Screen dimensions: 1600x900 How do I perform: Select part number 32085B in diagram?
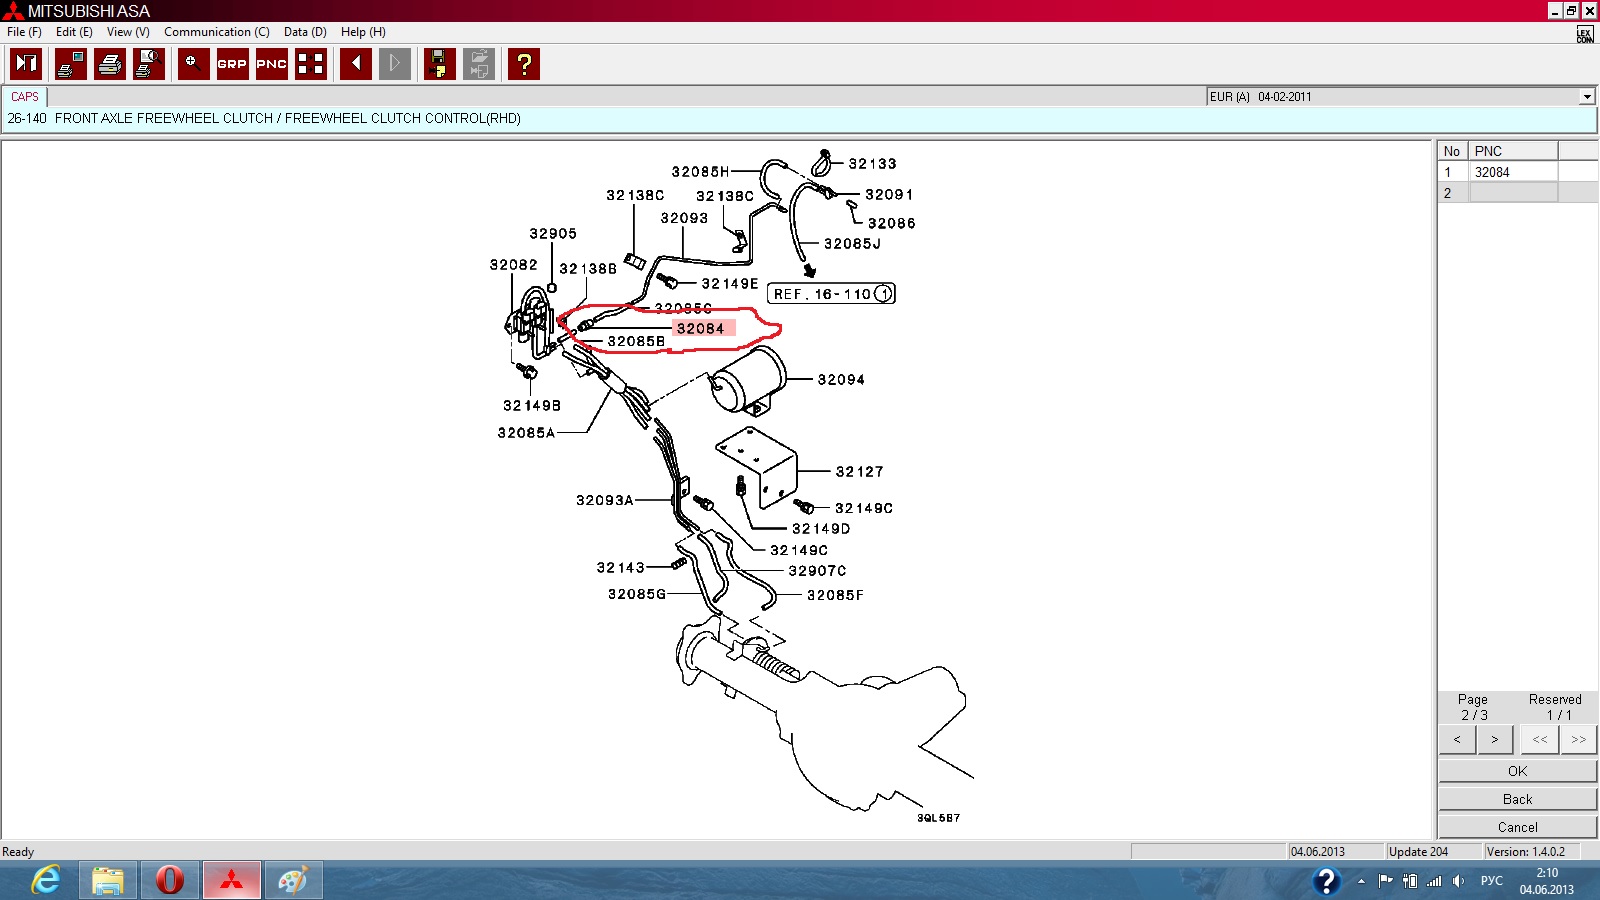(636, 342)
